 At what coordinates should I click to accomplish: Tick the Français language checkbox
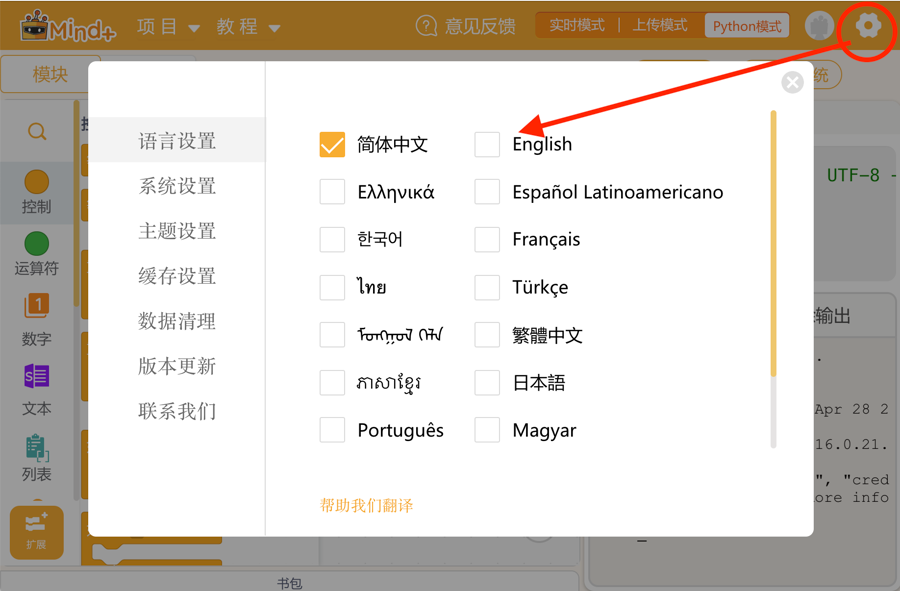click(x=487, y=239)
